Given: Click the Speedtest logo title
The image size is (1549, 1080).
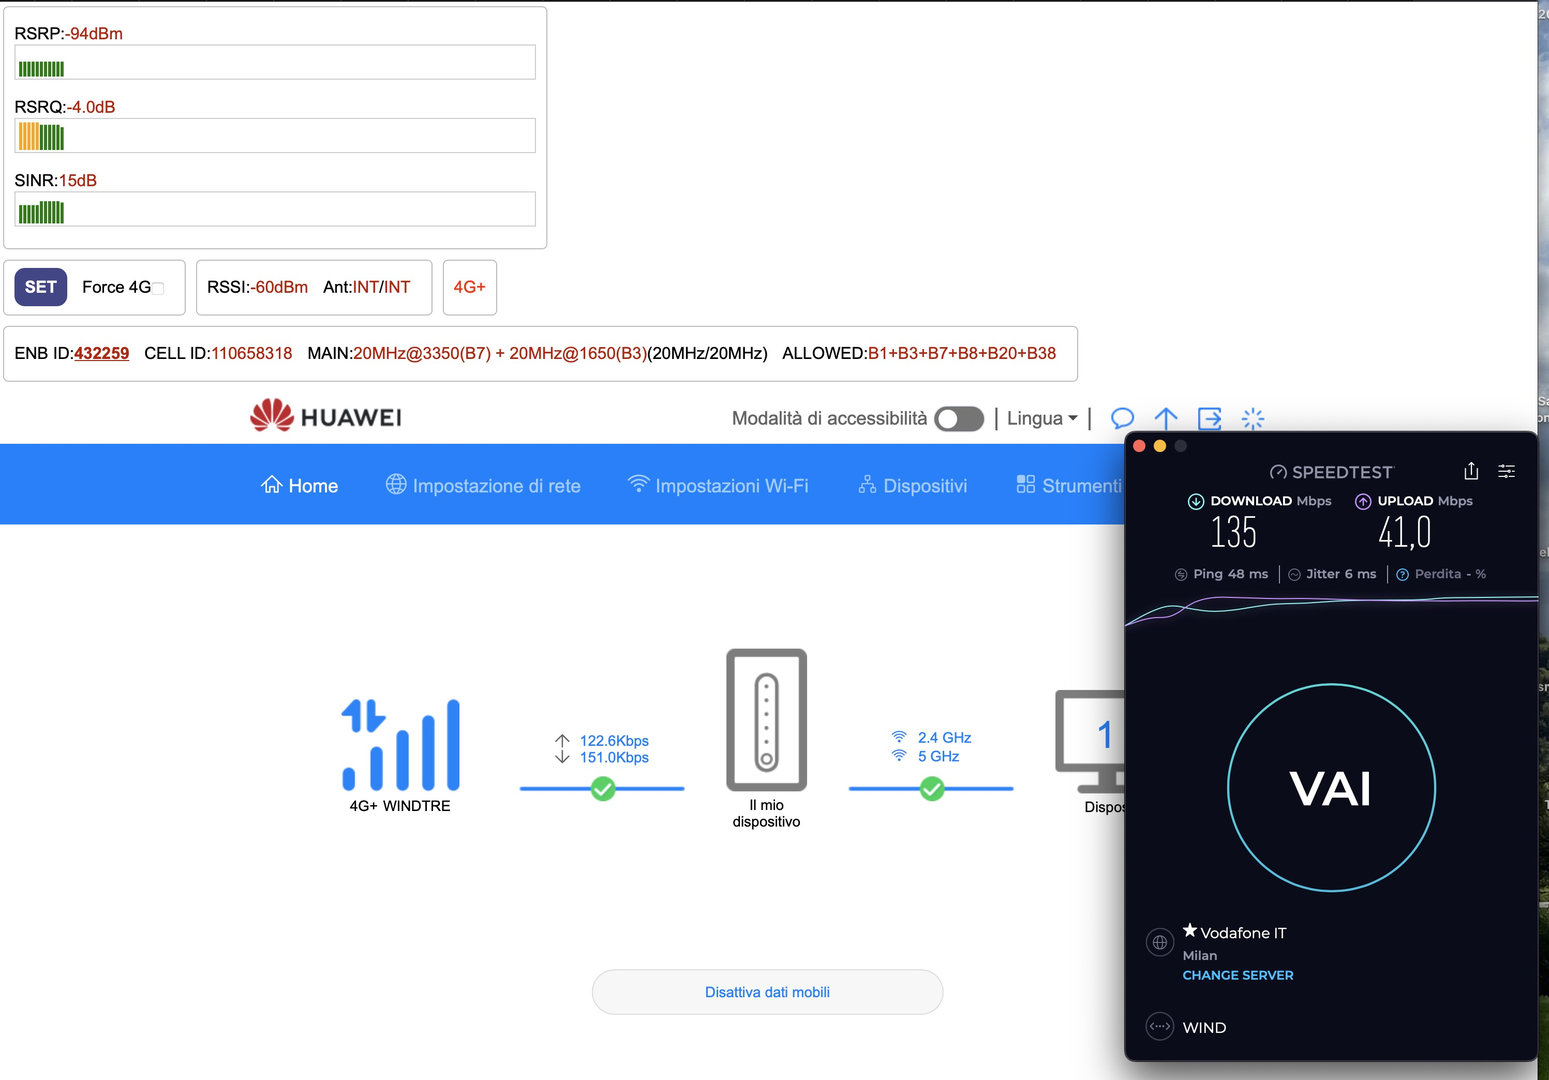Looking at the screenshot, I should click(x=1331, y=472).
